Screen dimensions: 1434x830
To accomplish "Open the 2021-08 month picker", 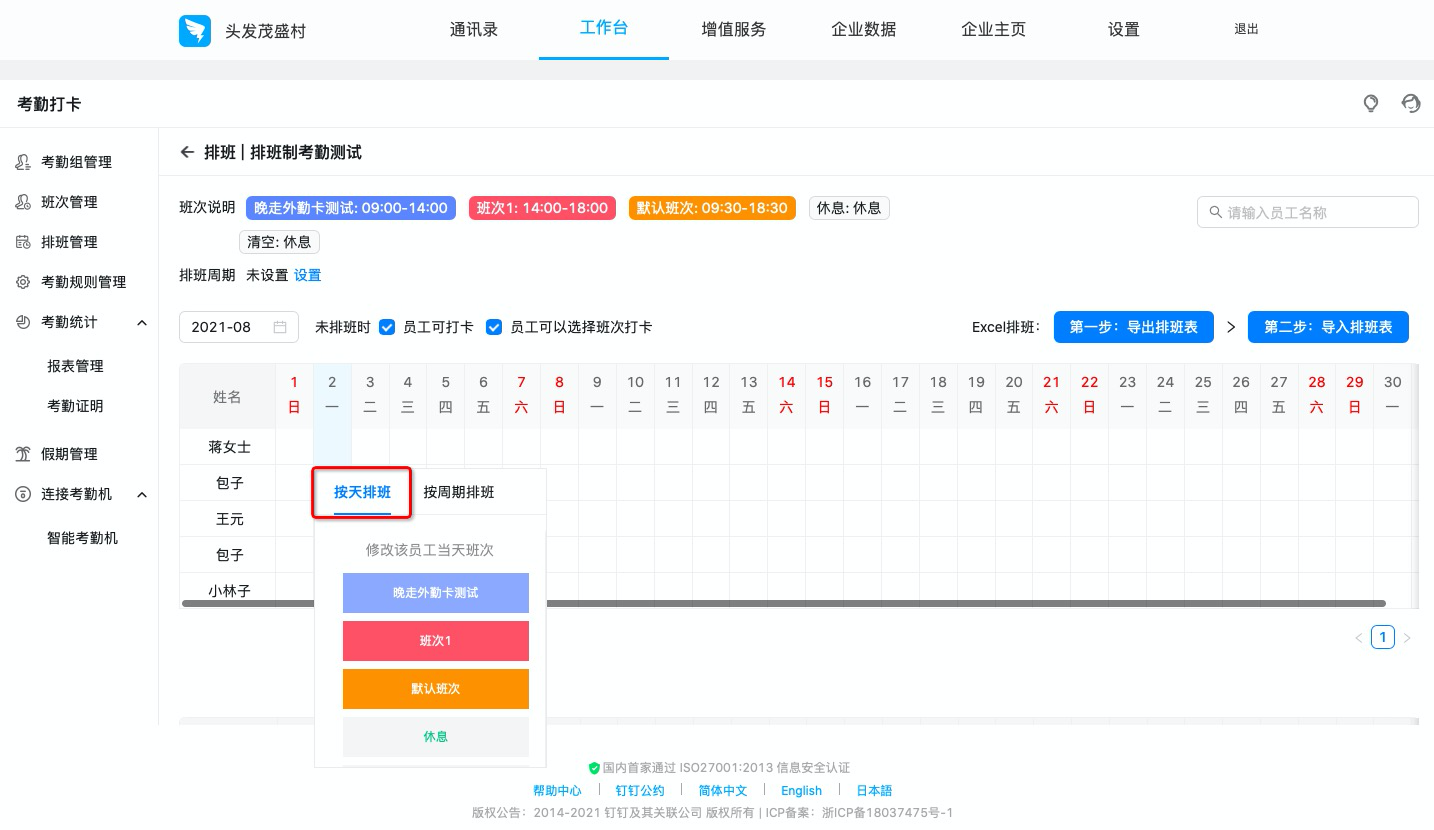I will (238, 326).
